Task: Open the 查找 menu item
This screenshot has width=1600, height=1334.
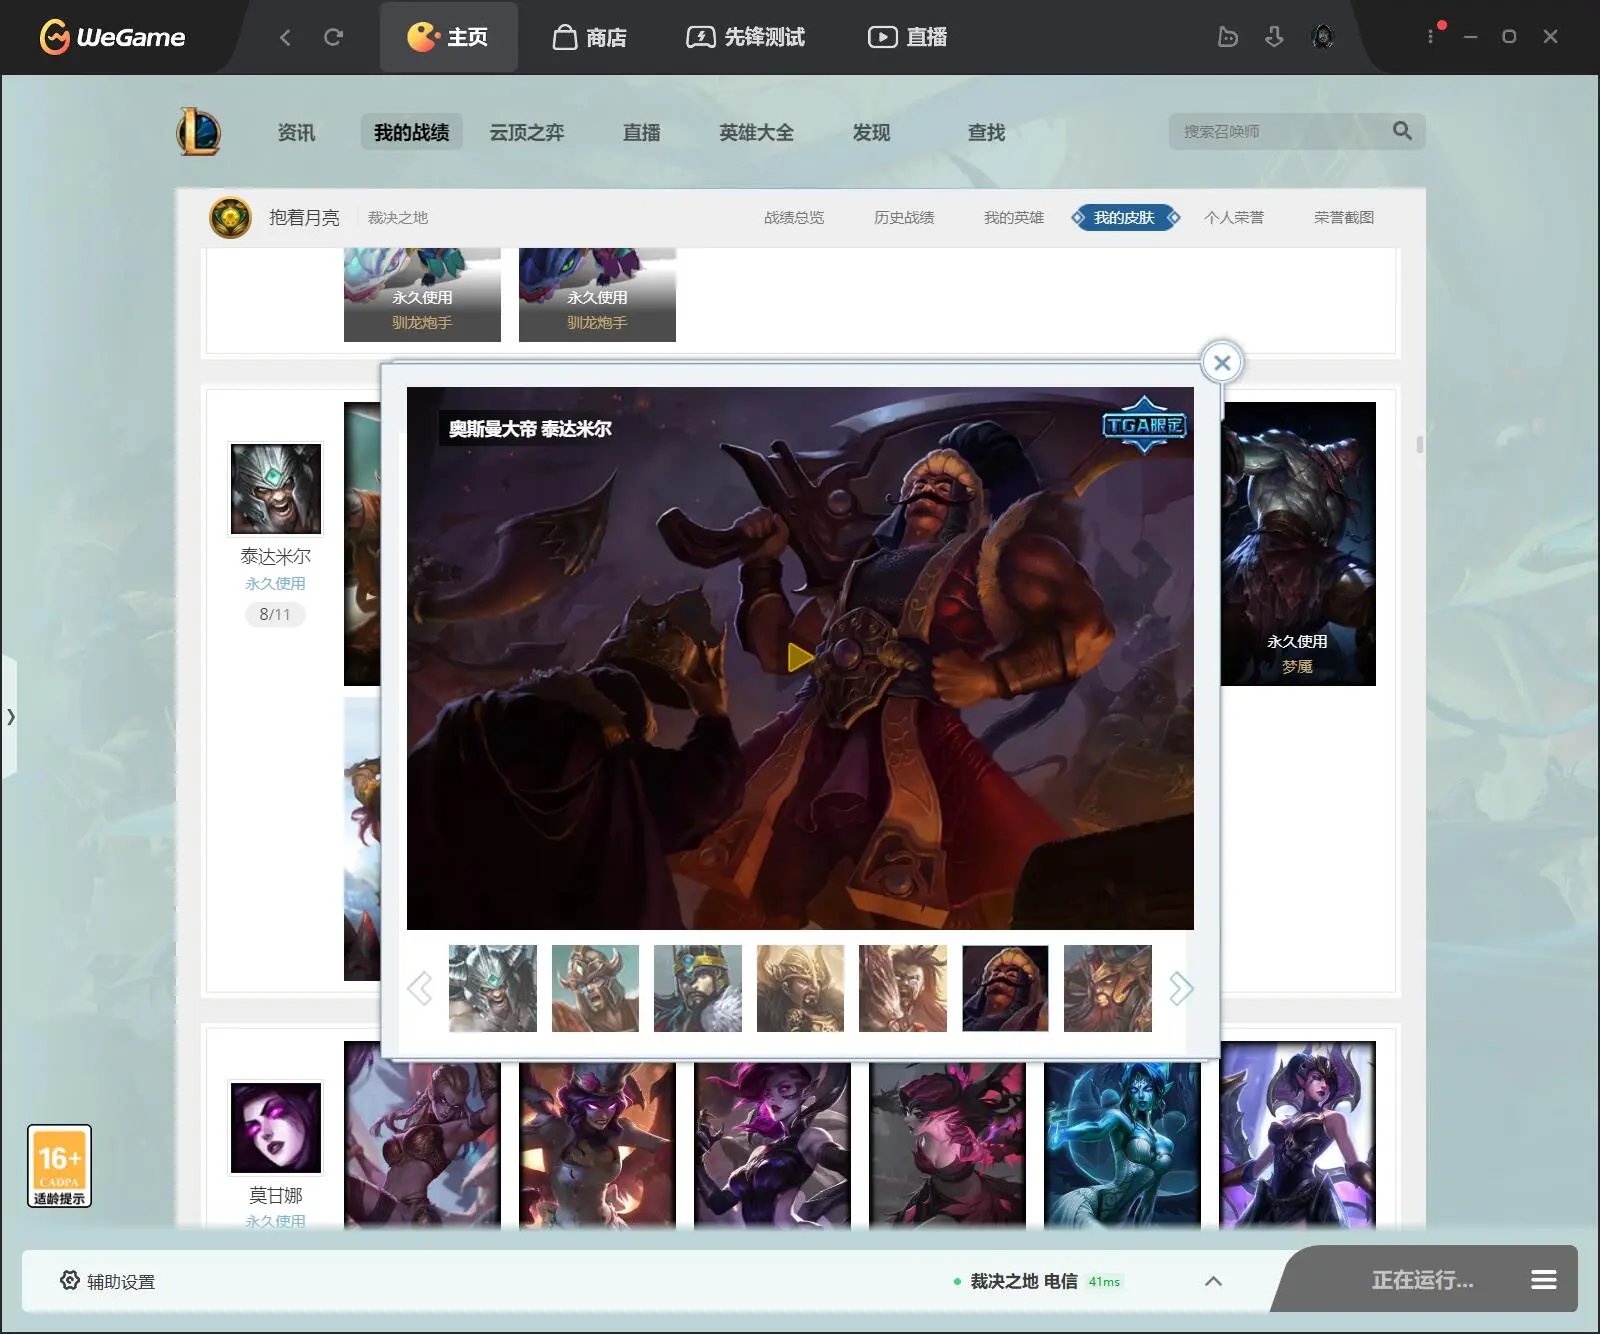Action: pos(986,132)
